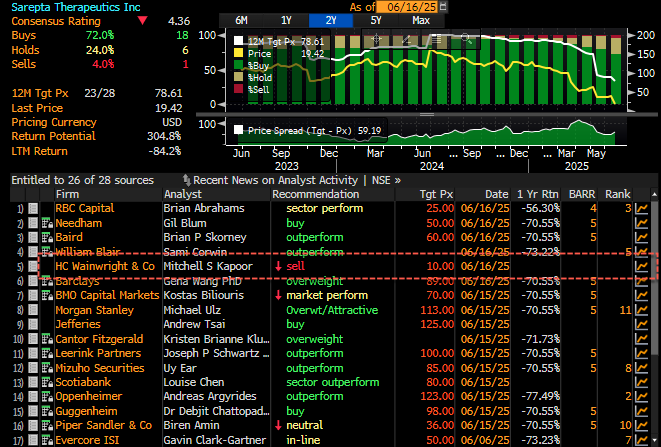Open the research report icon for Leerink Partners
The height and width of the screenshot is (447, 661).
pos(47,353)
